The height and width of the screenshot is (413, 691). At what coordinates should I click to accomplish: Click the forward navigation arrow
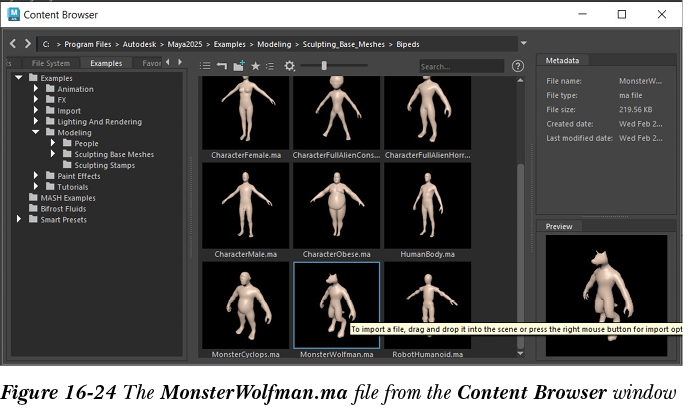pyautogui.click(x=27, y=43)
